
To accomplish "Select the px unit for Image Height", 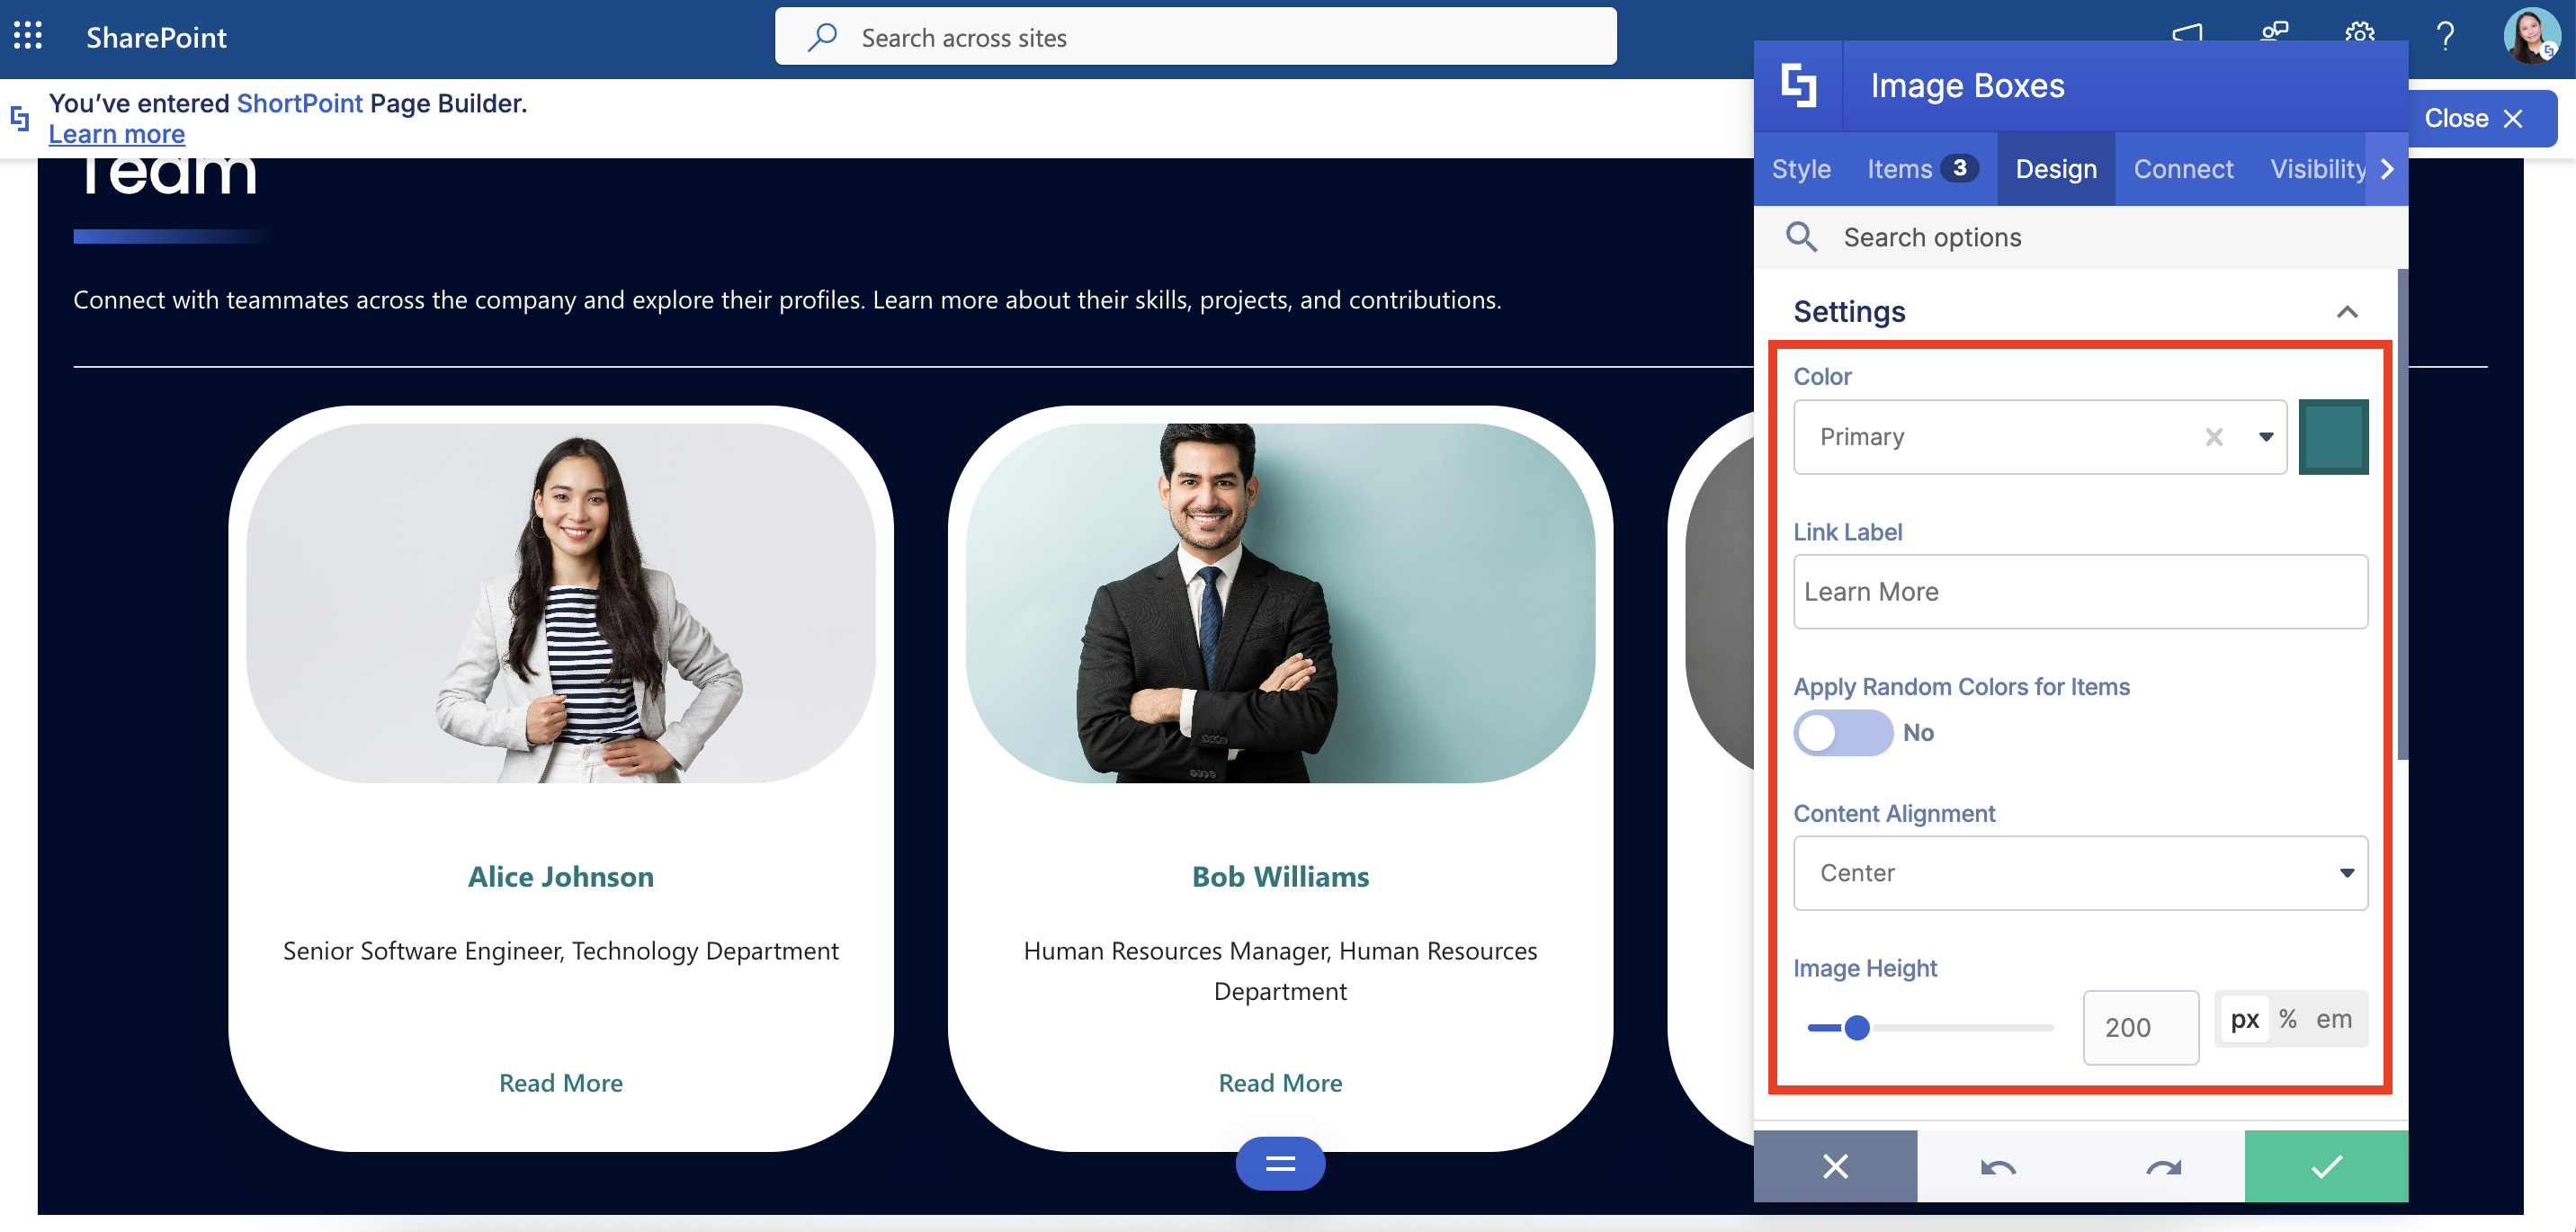I will pos(2244,1019).
